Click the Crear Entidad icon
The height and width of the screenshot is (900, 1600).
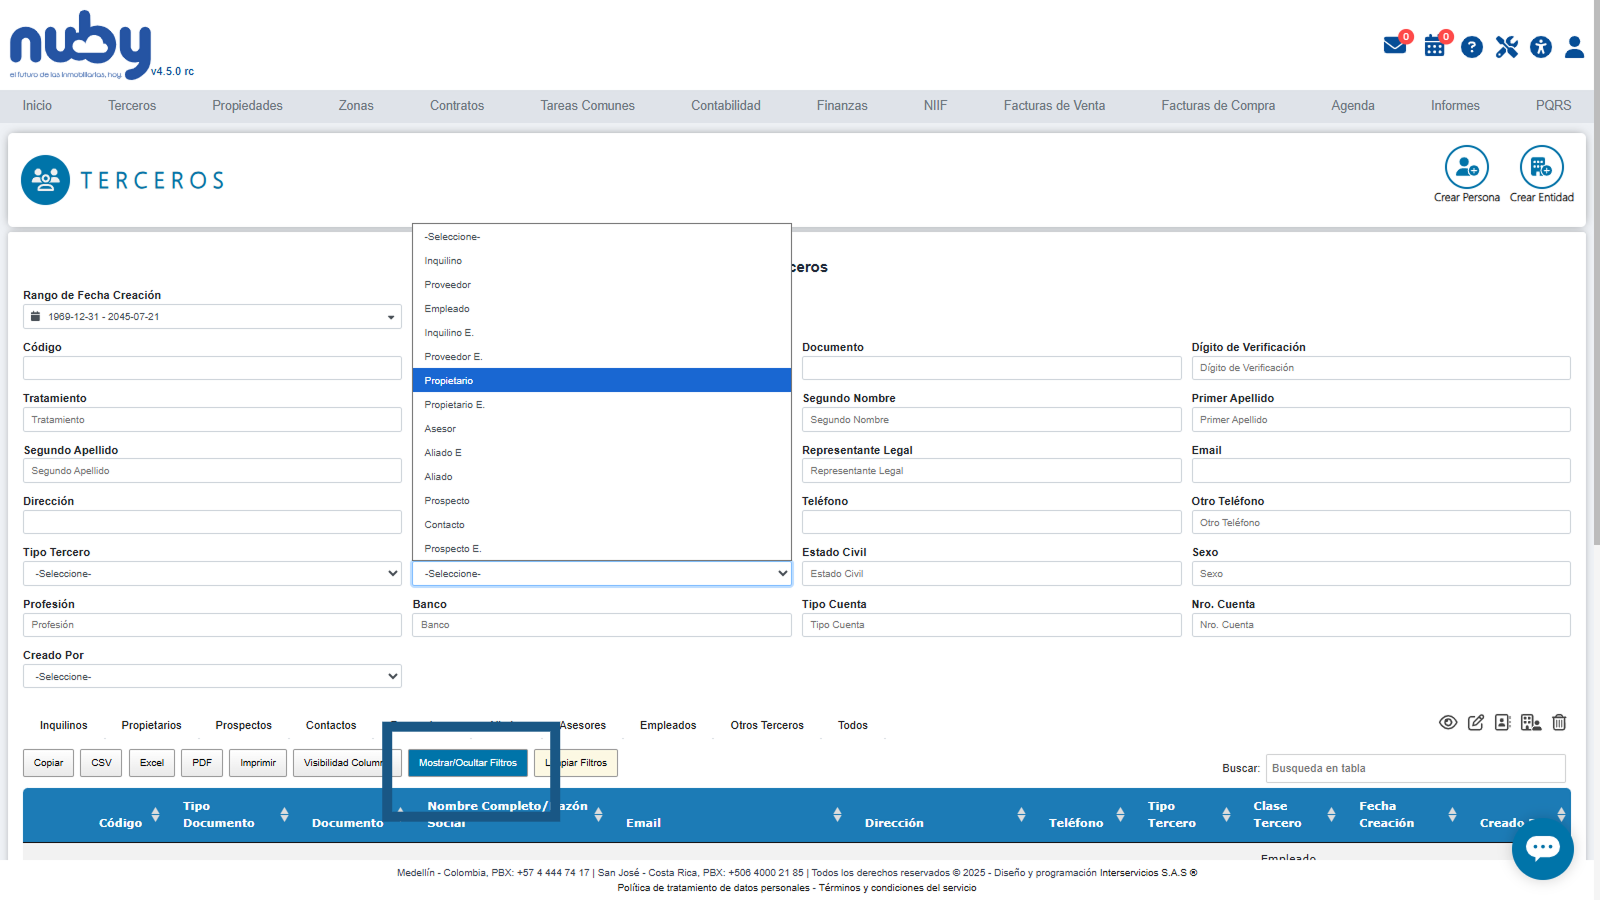(x=1542, y=167)
